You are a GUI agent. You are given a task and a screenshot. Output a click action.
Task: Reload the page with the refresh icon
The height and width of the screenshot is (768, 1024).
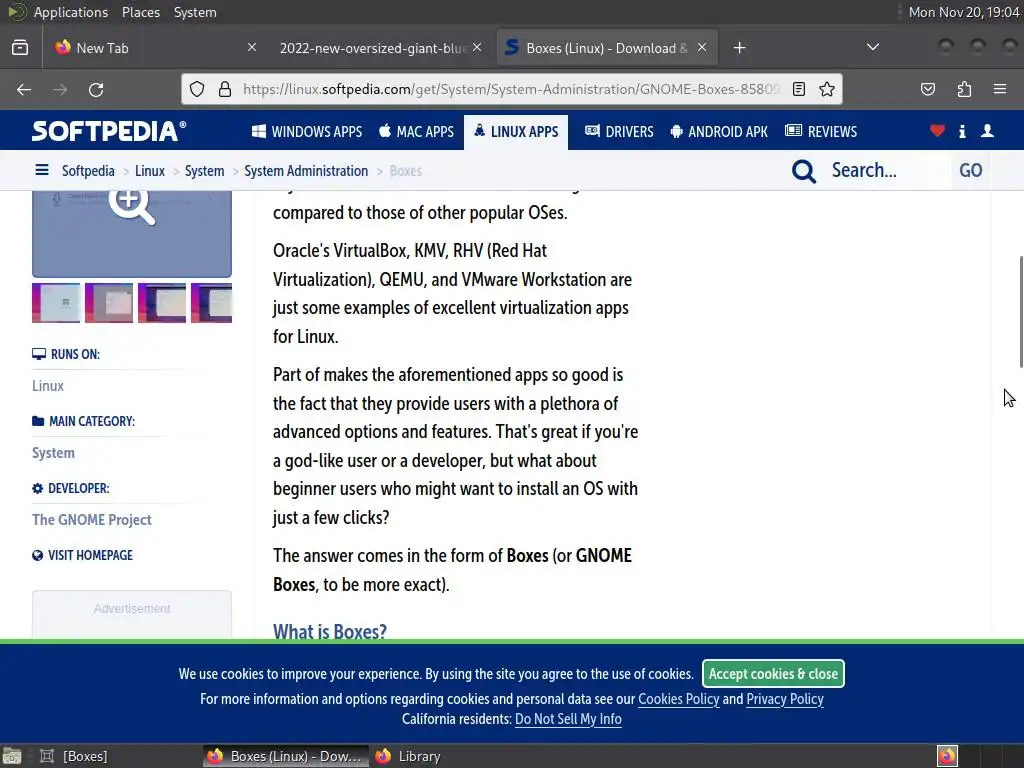pyautogui.click(x=96, y=89)
